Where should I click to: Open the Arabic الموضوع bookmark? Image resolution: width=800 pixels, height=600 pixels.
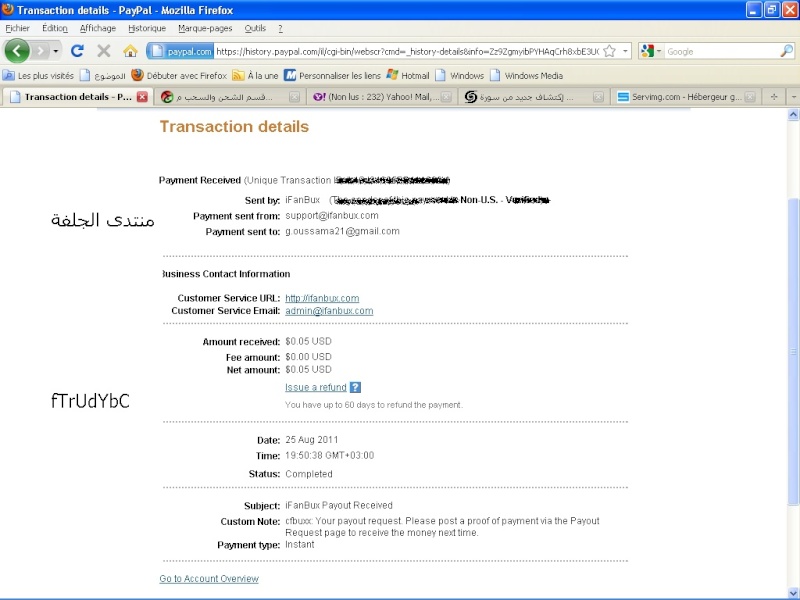coord(103,76)
